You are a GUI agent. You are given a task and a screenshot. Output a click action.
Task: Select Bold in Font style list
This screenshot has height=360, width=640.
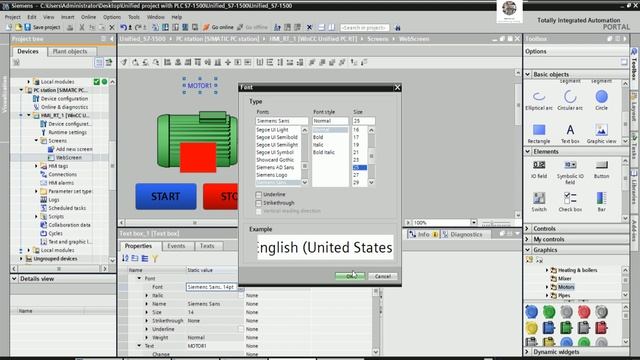pos(318,137)
